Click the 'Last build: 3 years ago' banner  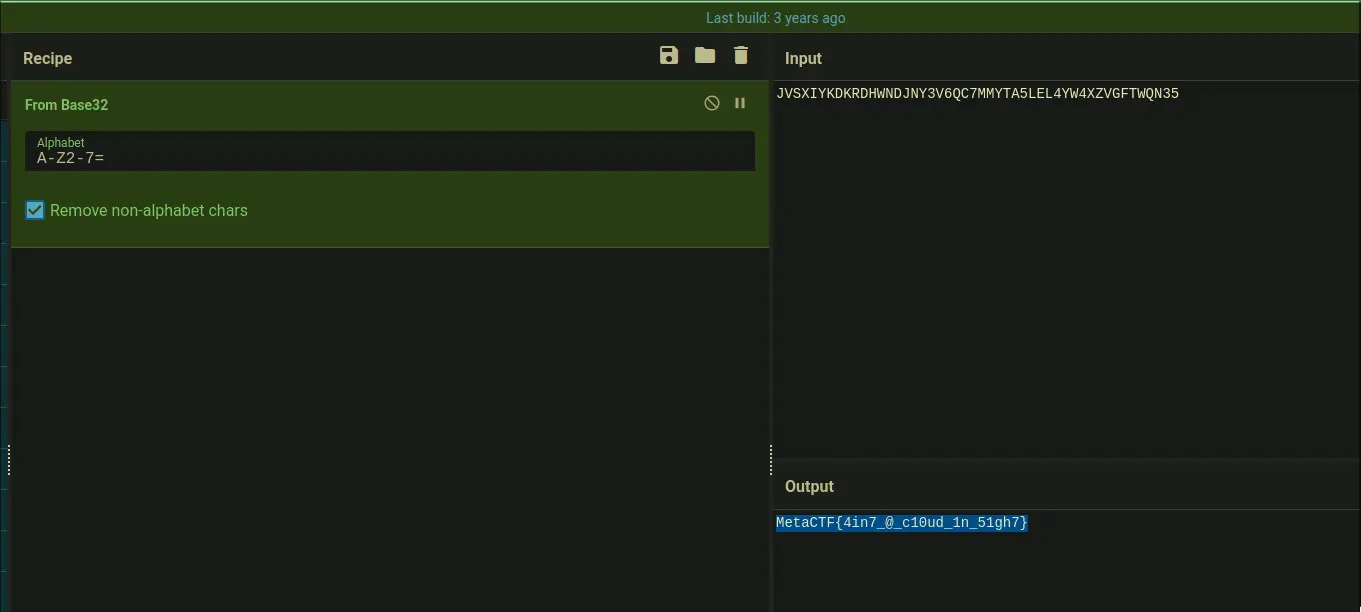click(775, 18)
